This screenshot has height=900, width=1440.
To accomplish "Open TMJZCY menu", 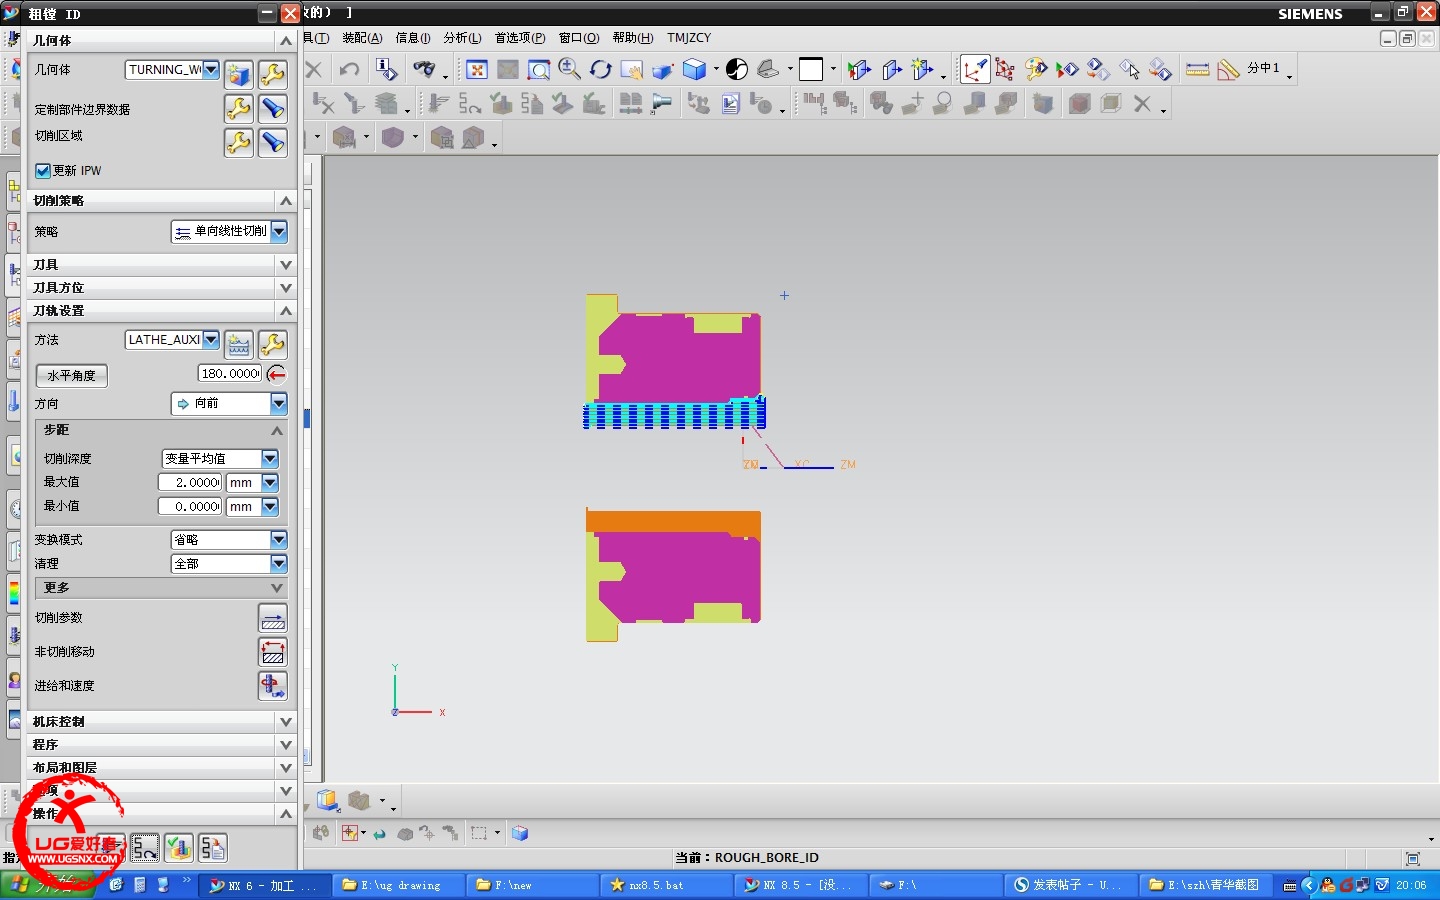I will [x=689, y=38].
